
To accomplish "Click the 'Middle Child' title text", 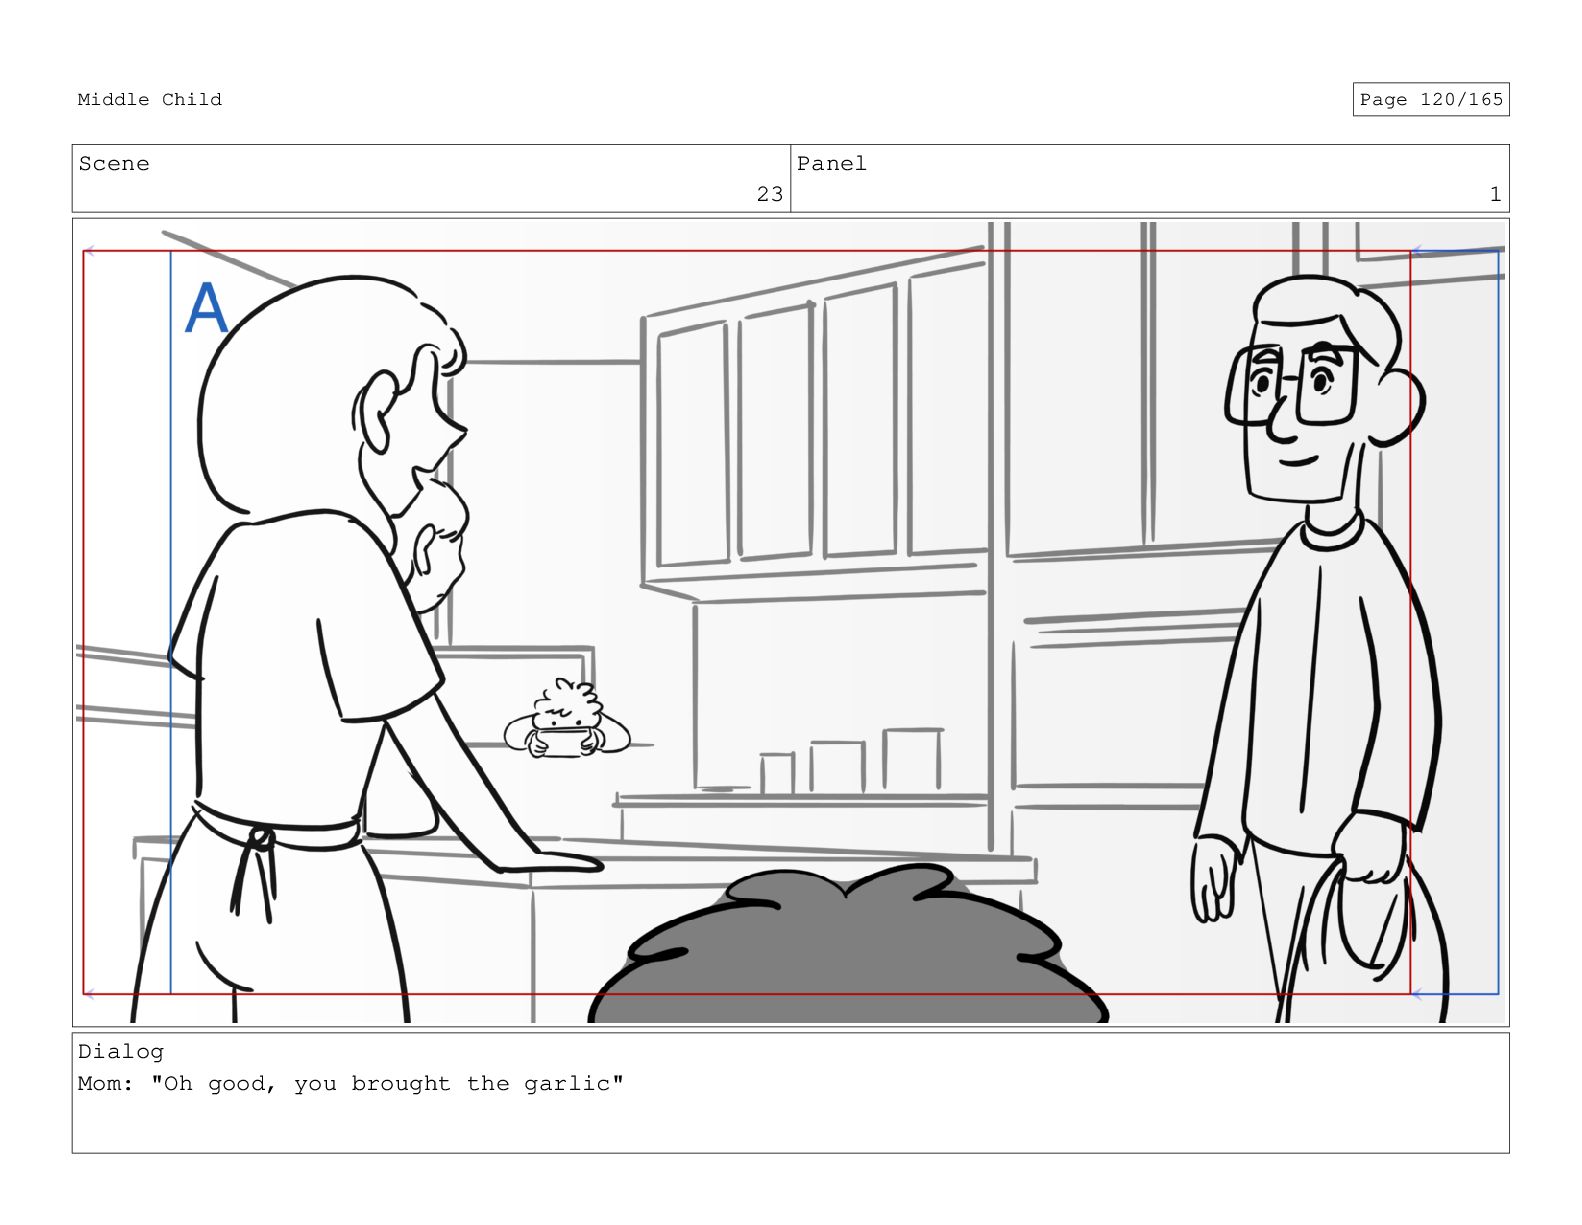I will (x=150, y=99).
